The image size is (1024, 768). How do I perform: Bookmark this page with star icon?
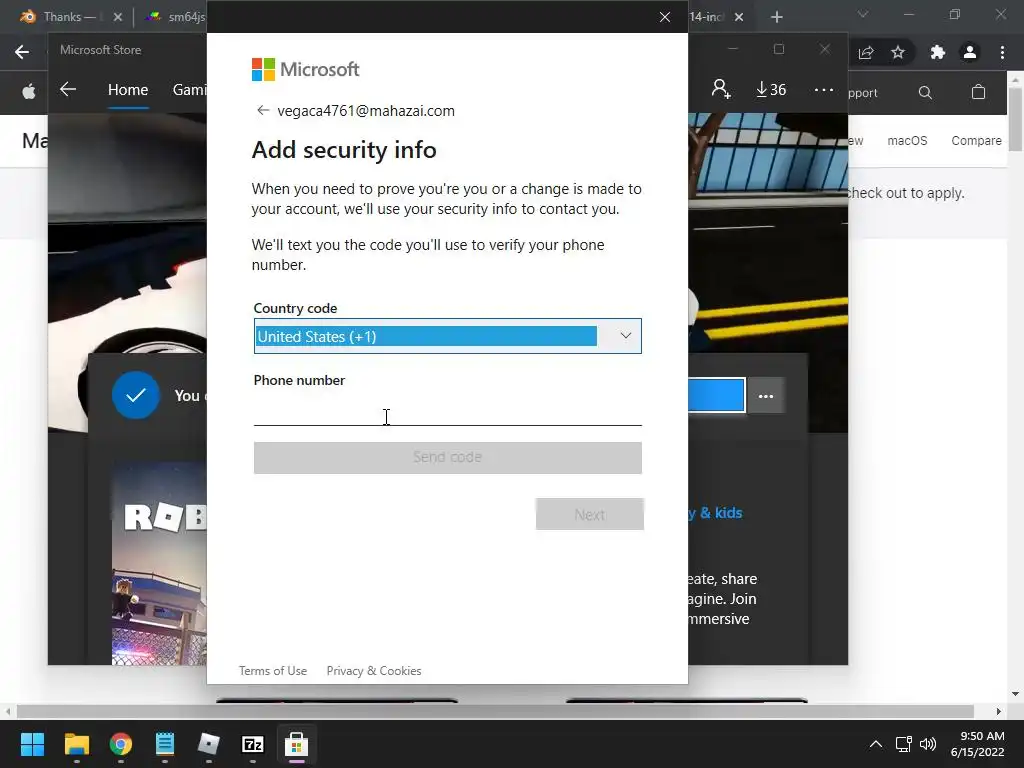point(898,52)
